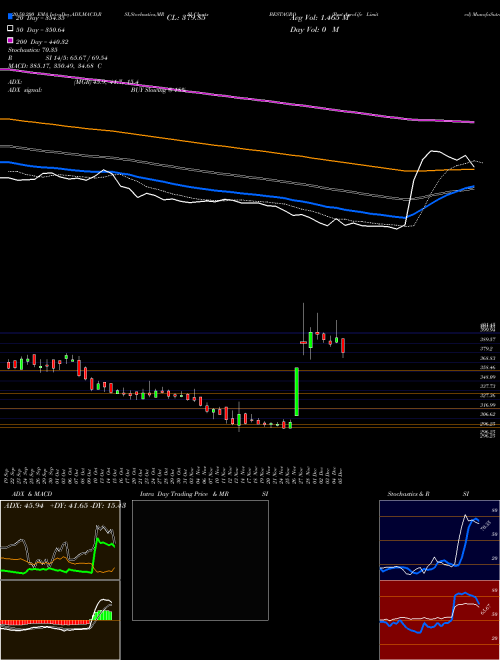Select the '200 Day = 440.82' label
Image resolution: width=500 pixels, height=660 pixels.
pos(42,42)
